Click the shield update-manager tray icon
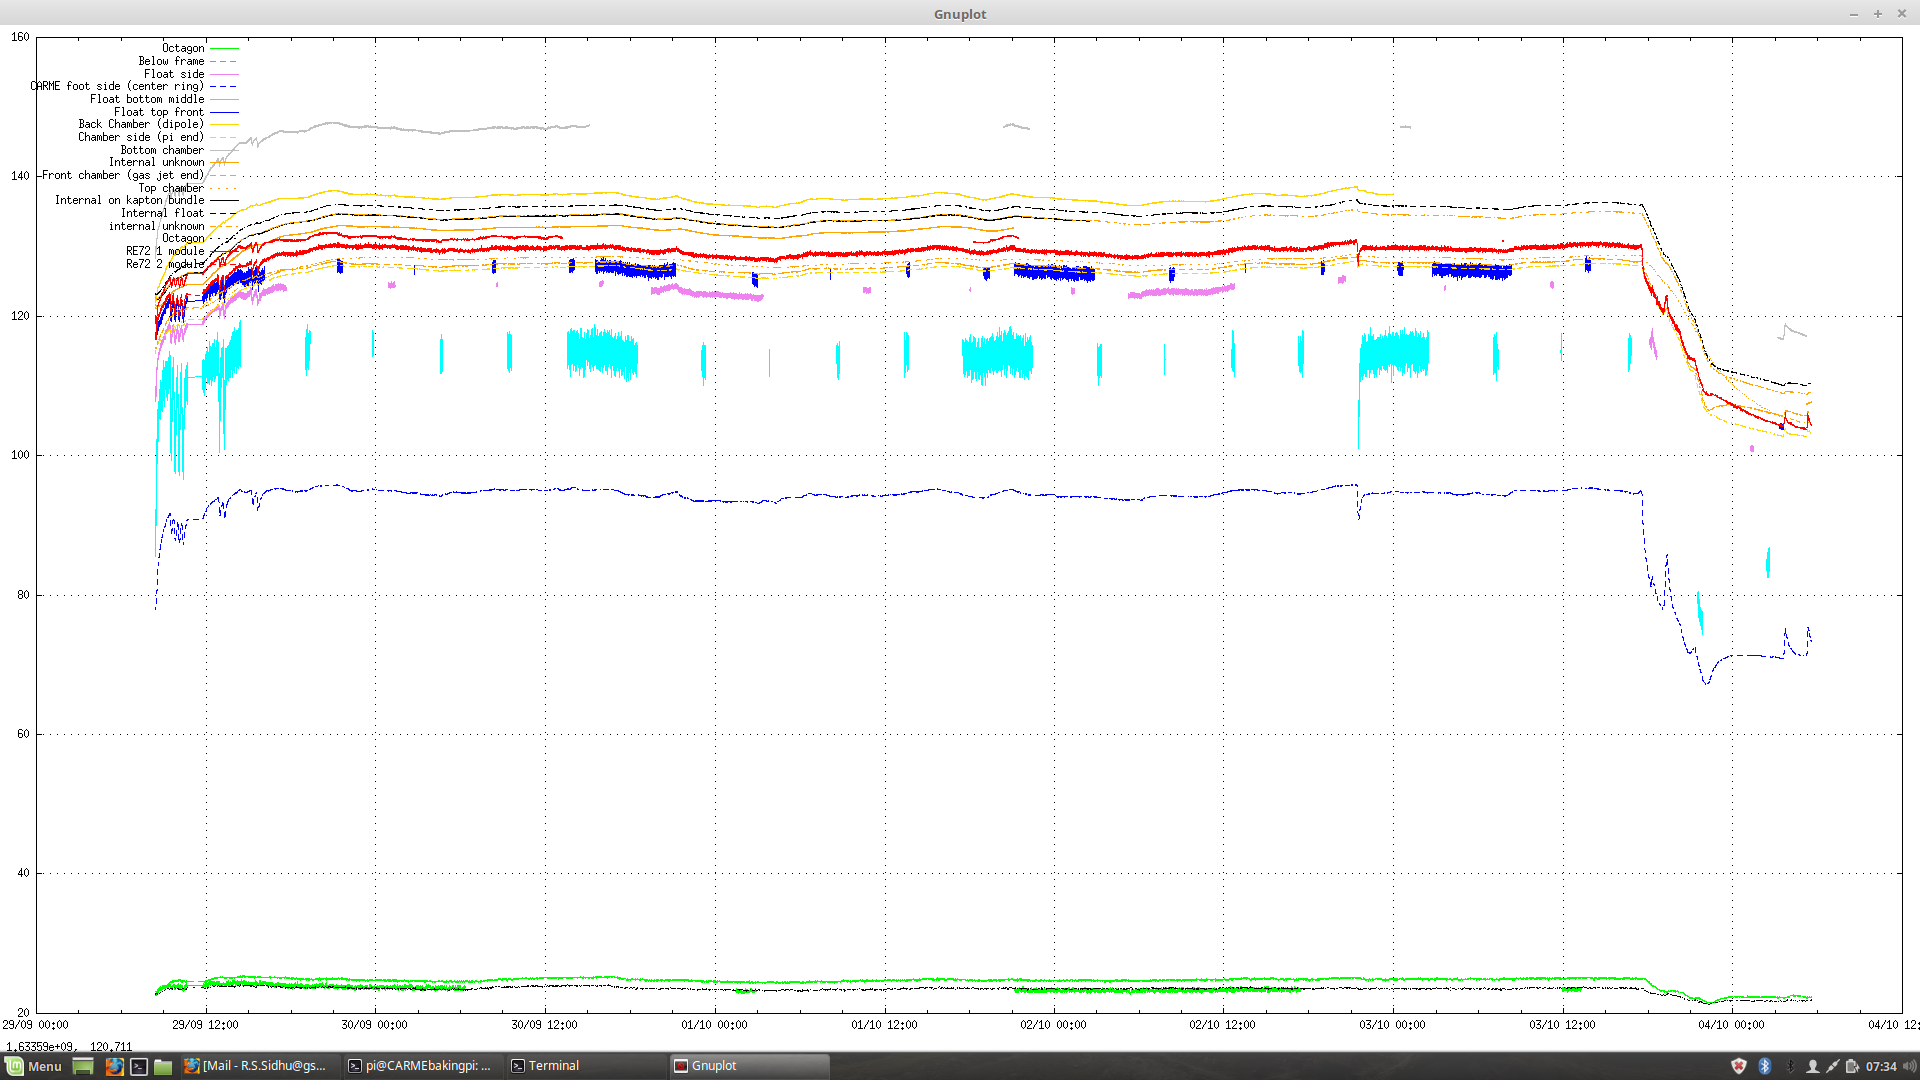The height and width of the screenshot is (1080, 1920). point(1738,1066)
